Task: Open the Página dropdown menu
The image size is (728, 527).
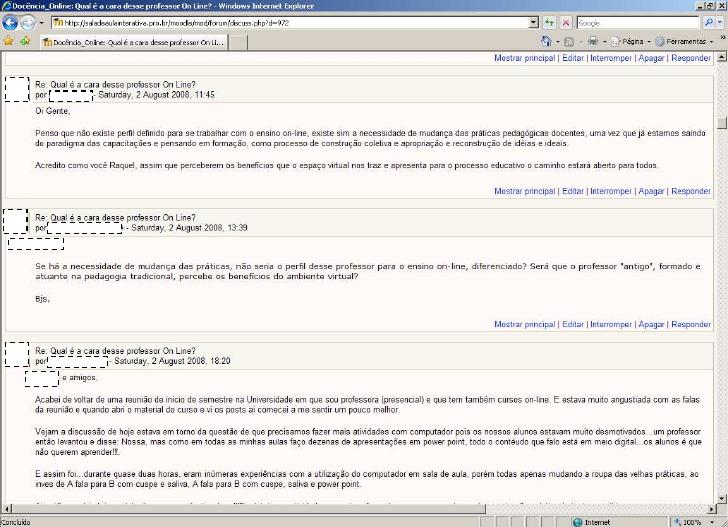Action: point(635,42)
